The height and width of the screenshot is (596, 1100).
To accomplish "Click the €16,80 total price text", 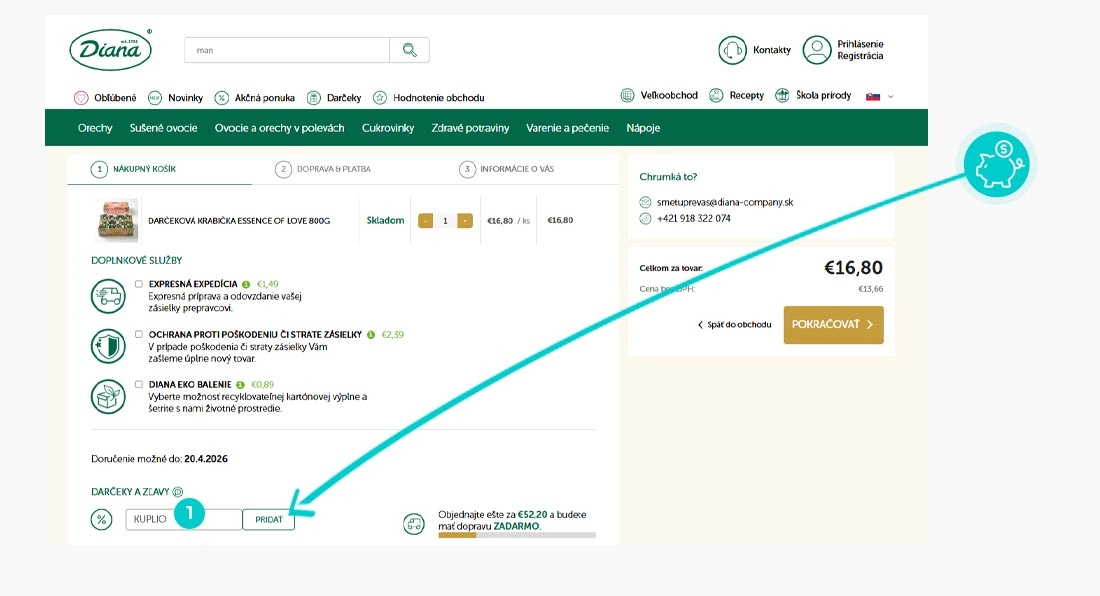I will (853, 267).
